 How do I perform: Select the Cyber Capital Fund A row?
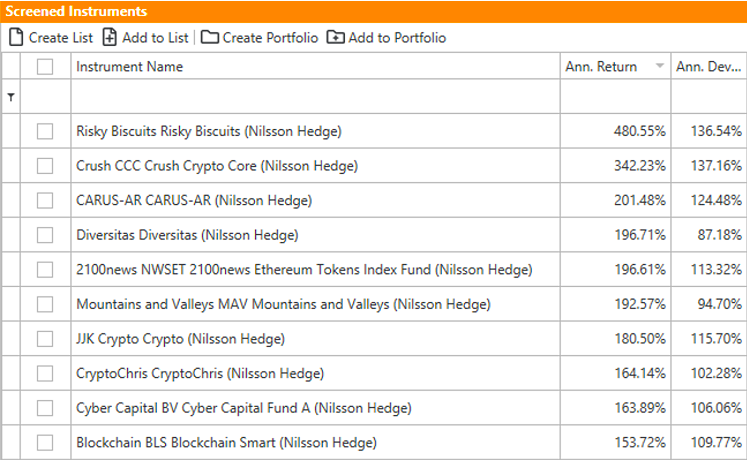[x=374, y=408]
